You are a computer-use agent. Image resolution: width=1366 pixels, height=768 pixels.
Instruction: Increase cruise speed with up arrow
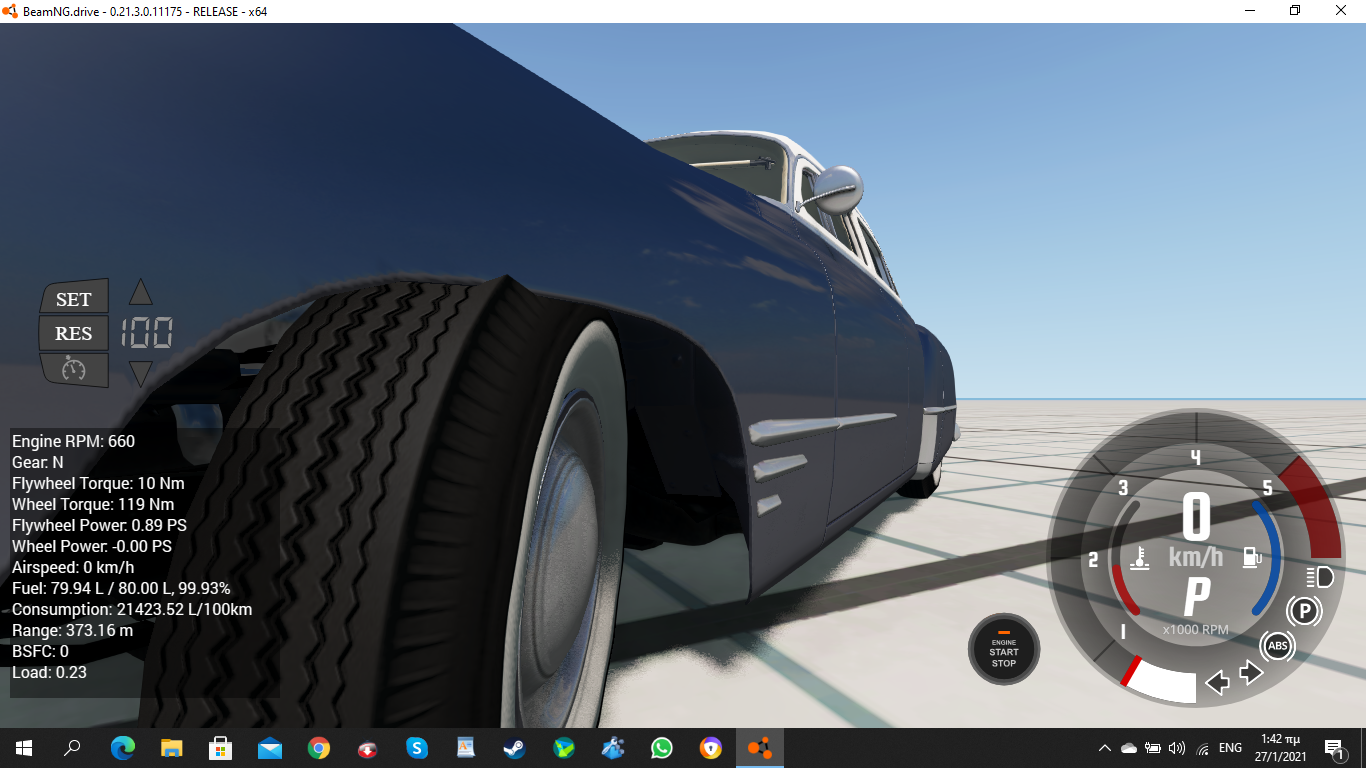point(141,292)
